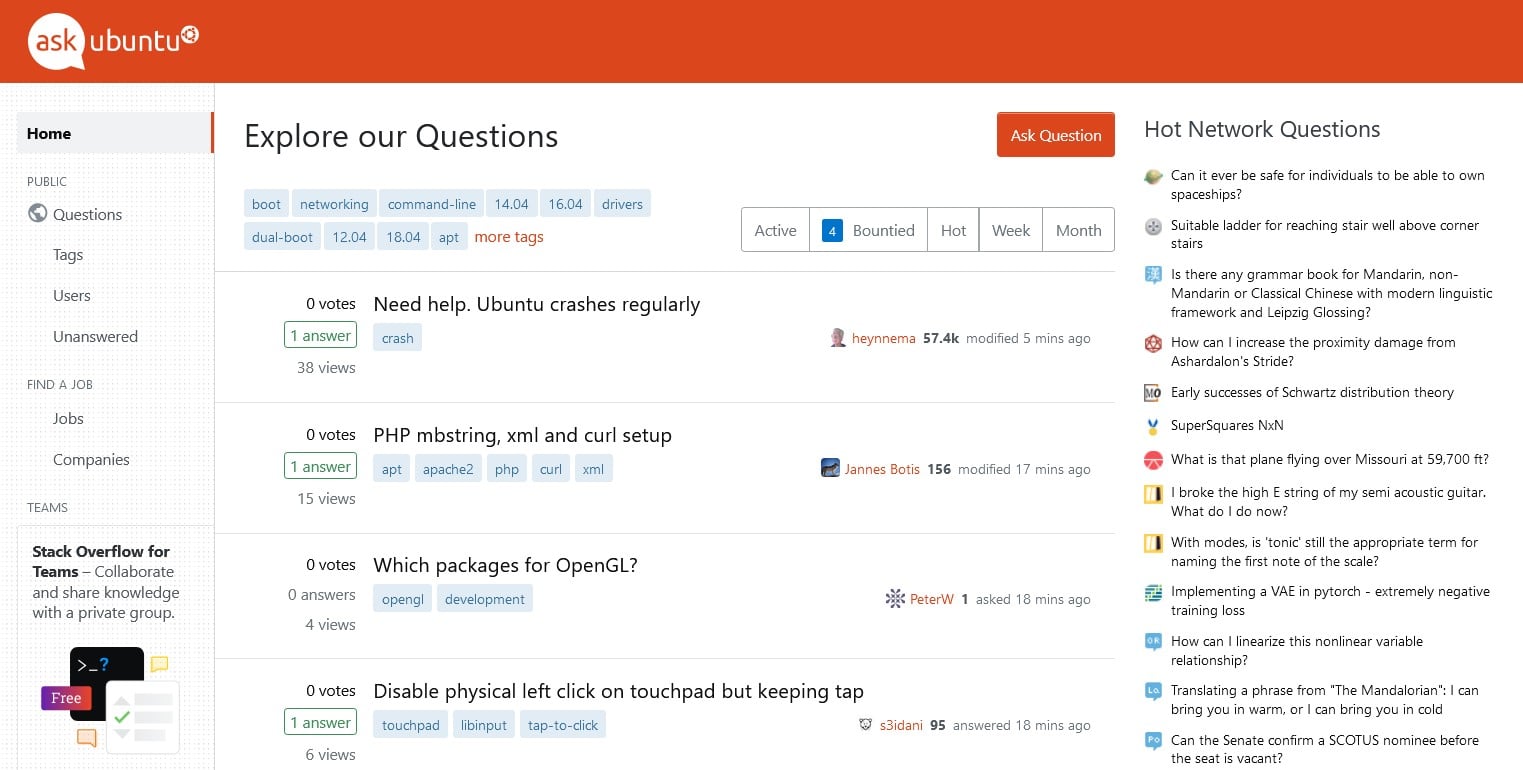Viewport: 1523px width, 770px height.
Task: Click the Ask Question button
Action: pyautogui.click(x=1056, y=135)
